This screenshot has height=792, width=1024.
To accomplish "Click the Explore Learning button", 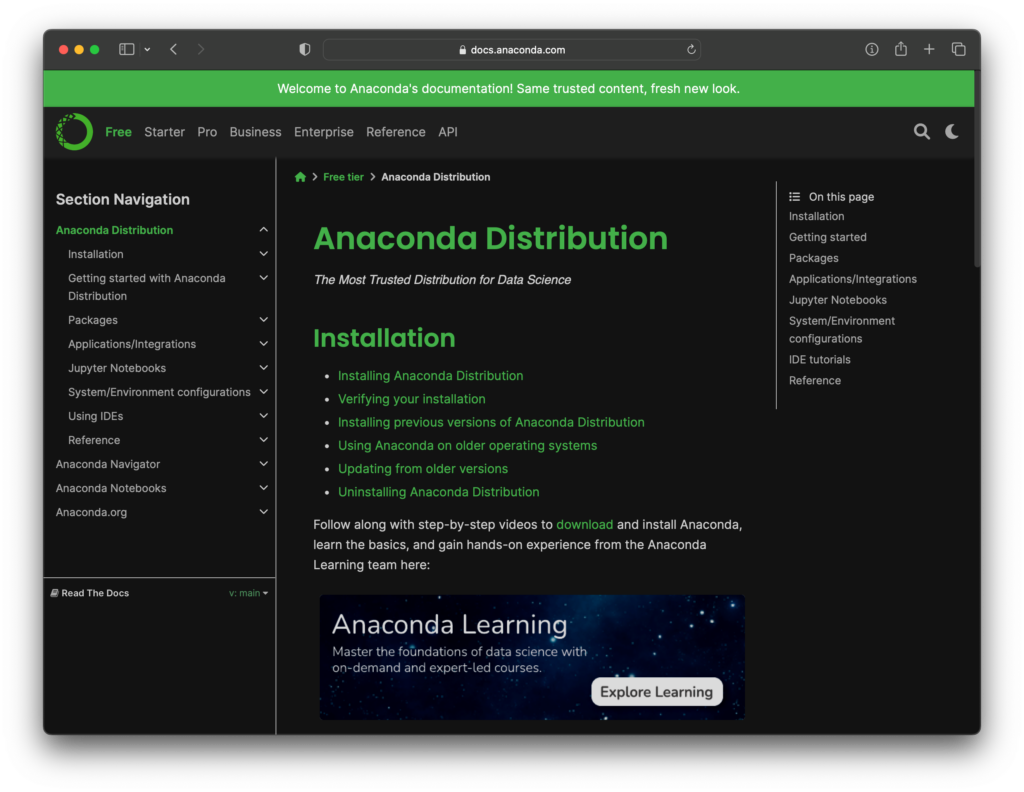I will [x=656, y=692].
